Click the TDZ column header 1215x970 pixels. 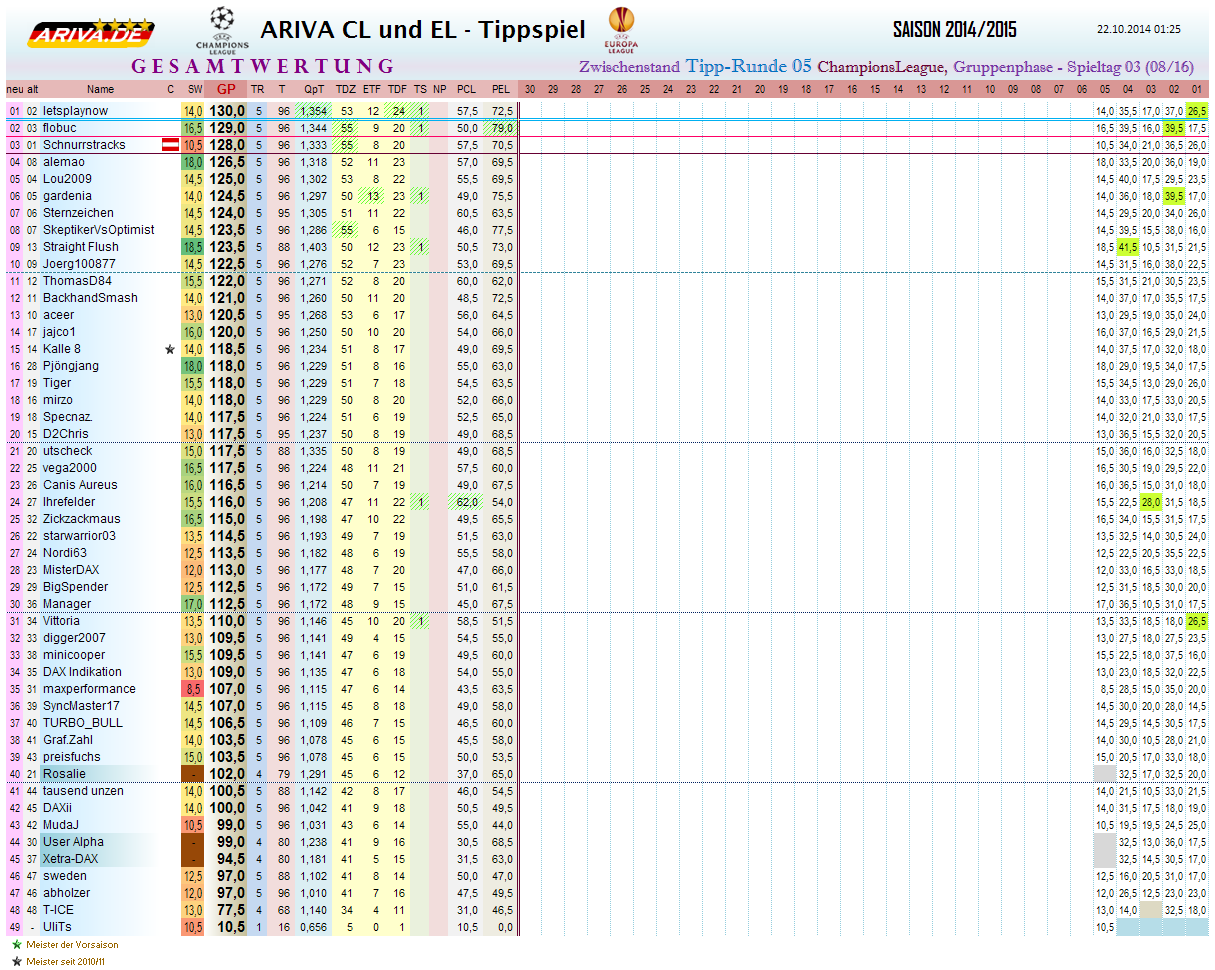tap(346, 89)
